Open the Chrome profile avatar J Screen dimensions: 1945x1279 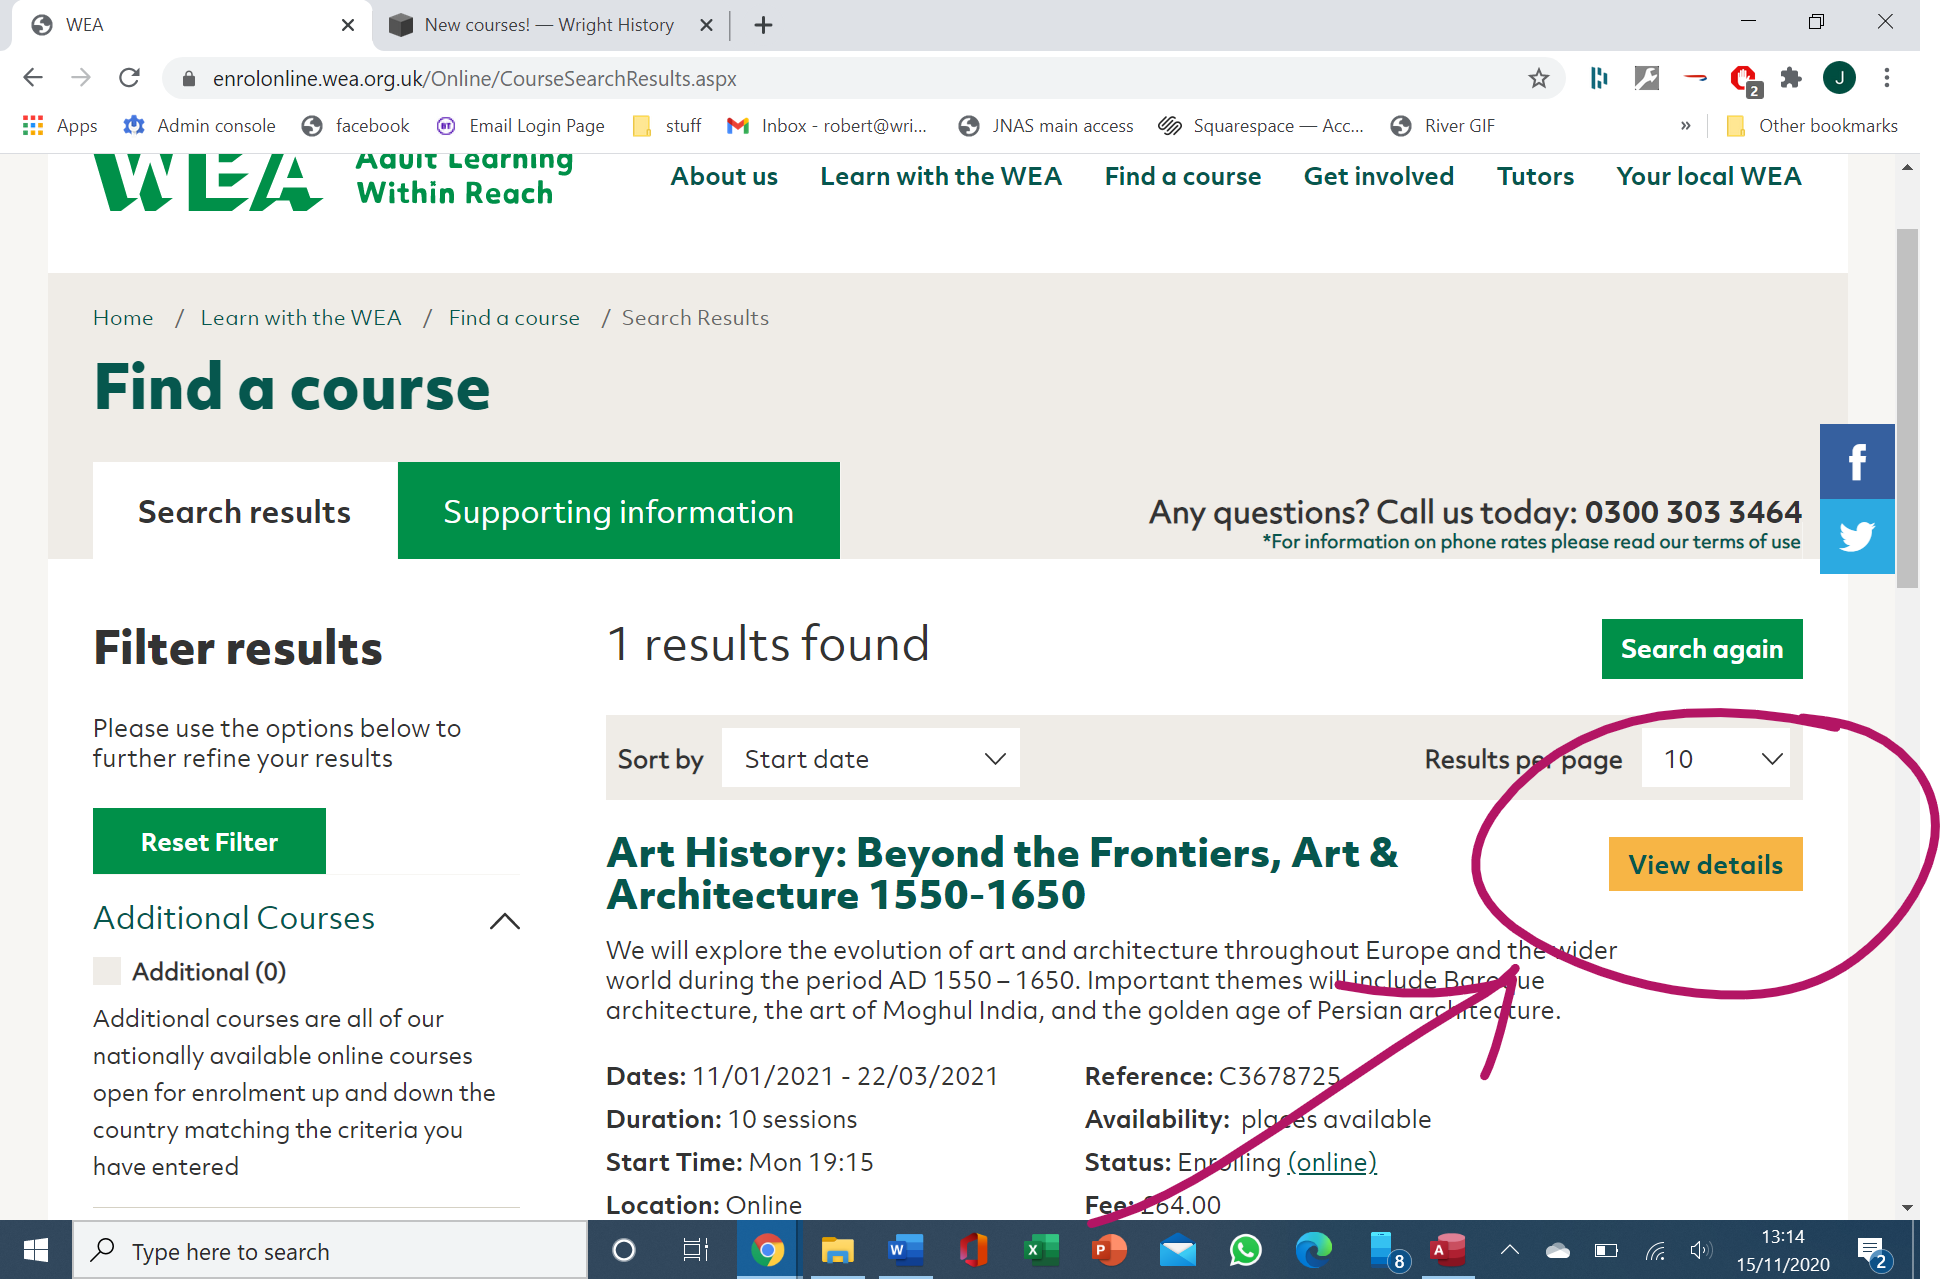coord(1839,78)
